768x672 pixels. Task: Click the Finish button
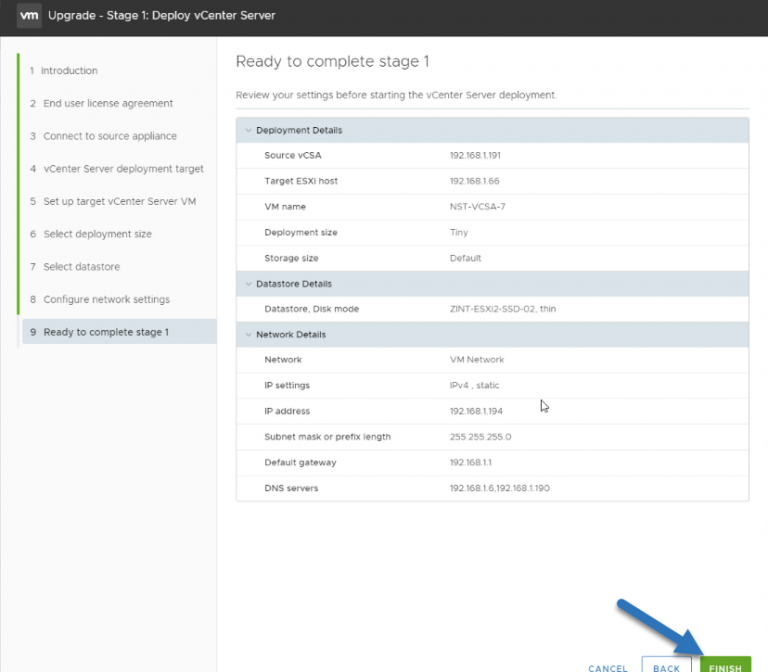click(x=725, y=665)
